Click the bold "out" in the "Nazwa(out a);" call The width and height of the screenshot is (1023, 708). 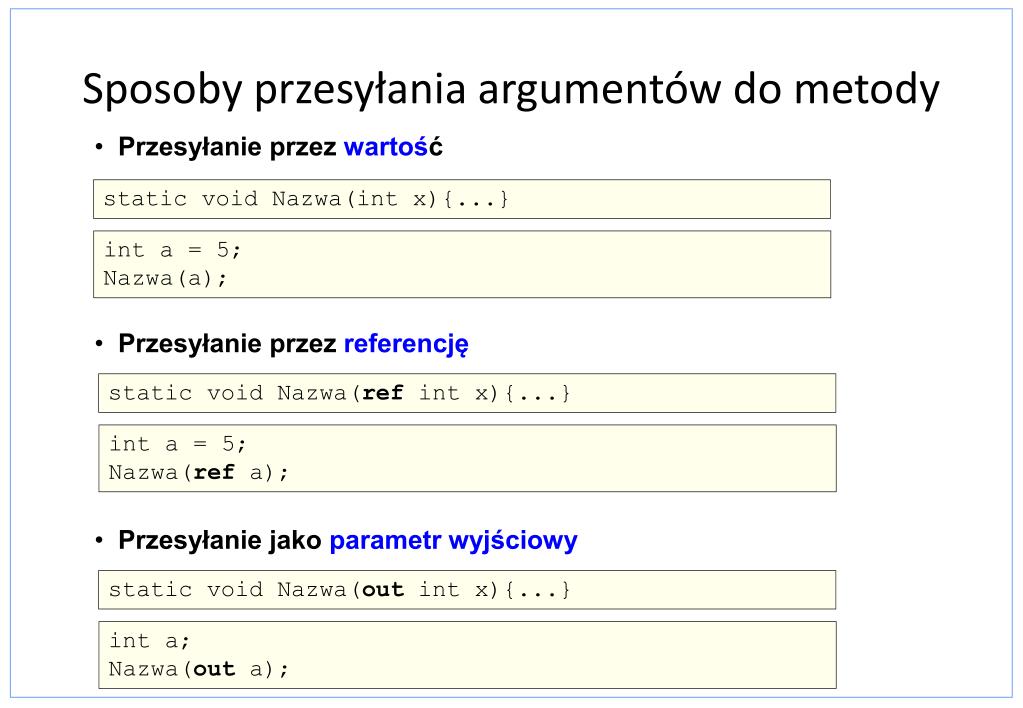[214, 669]
